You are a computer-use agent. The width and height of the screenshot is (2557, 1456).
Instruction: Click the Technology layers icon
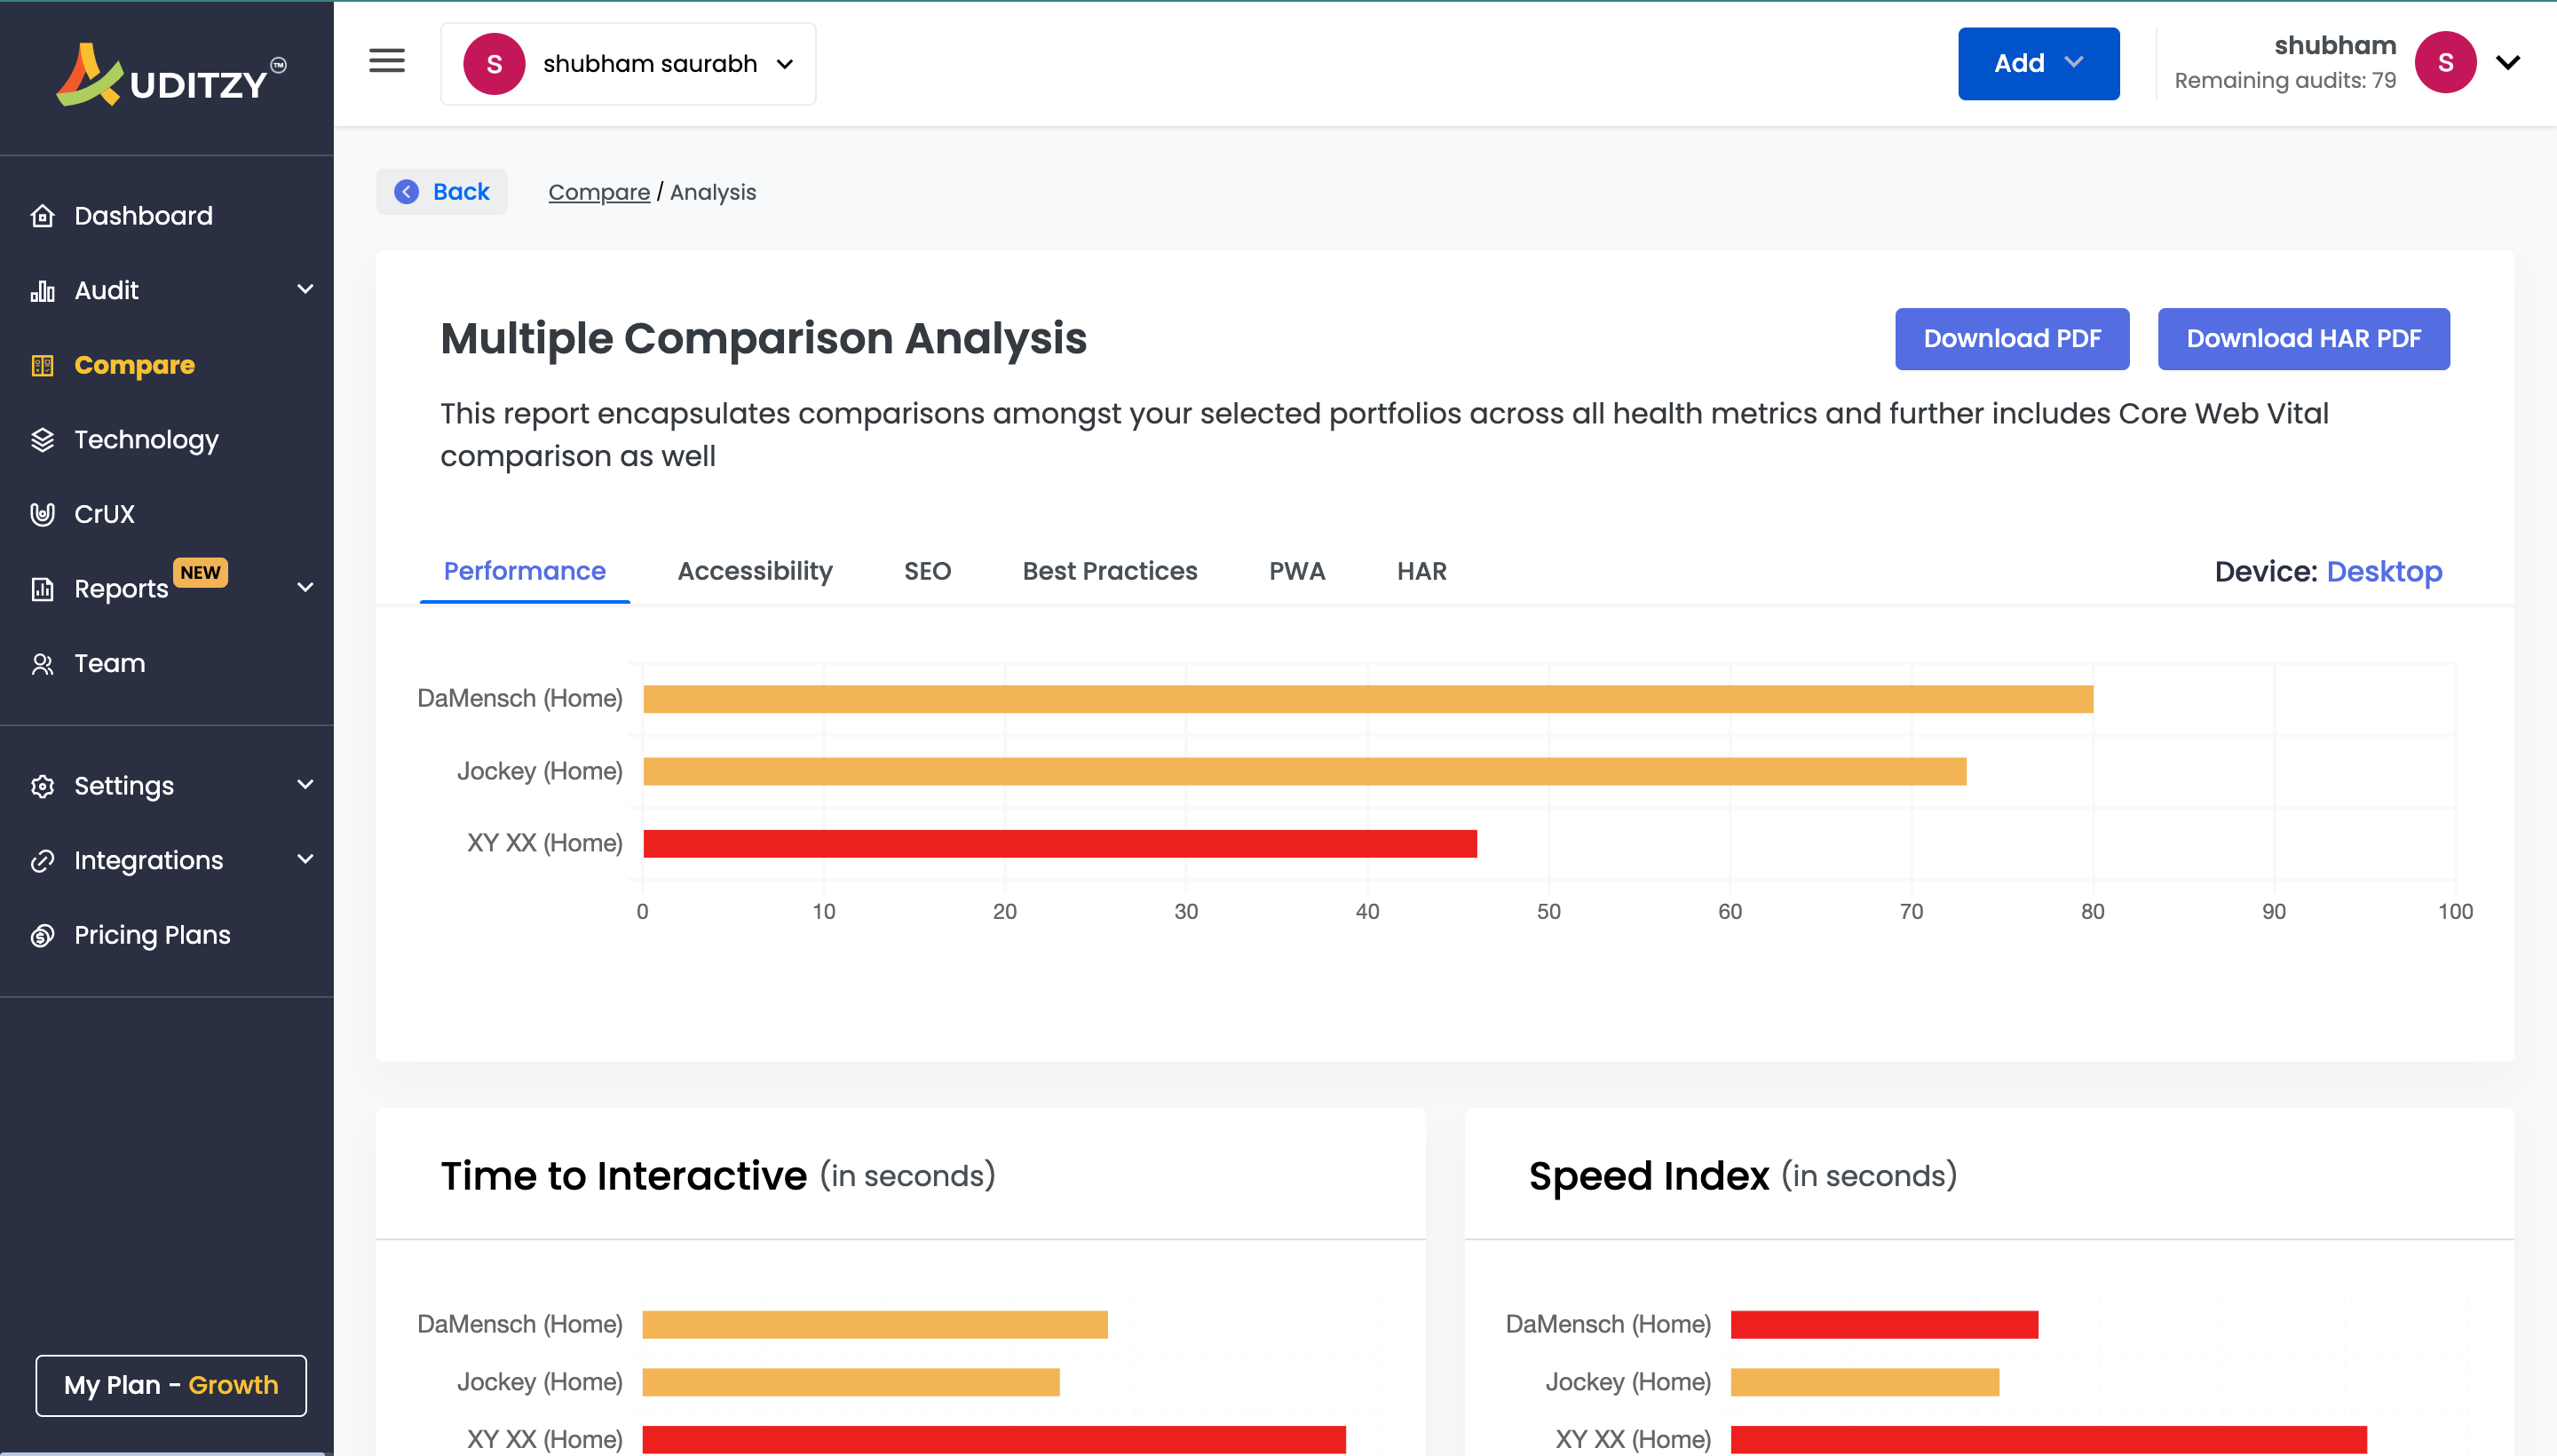click(x=42, y=439)
